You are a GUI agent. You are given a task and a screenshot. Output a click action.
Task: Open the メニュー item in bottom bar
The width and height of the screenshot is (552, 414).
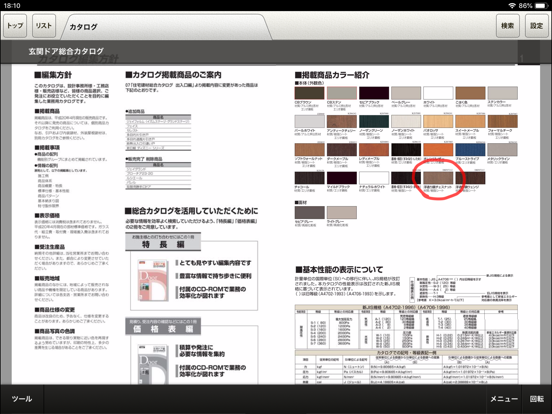click(x=504, y=399)
